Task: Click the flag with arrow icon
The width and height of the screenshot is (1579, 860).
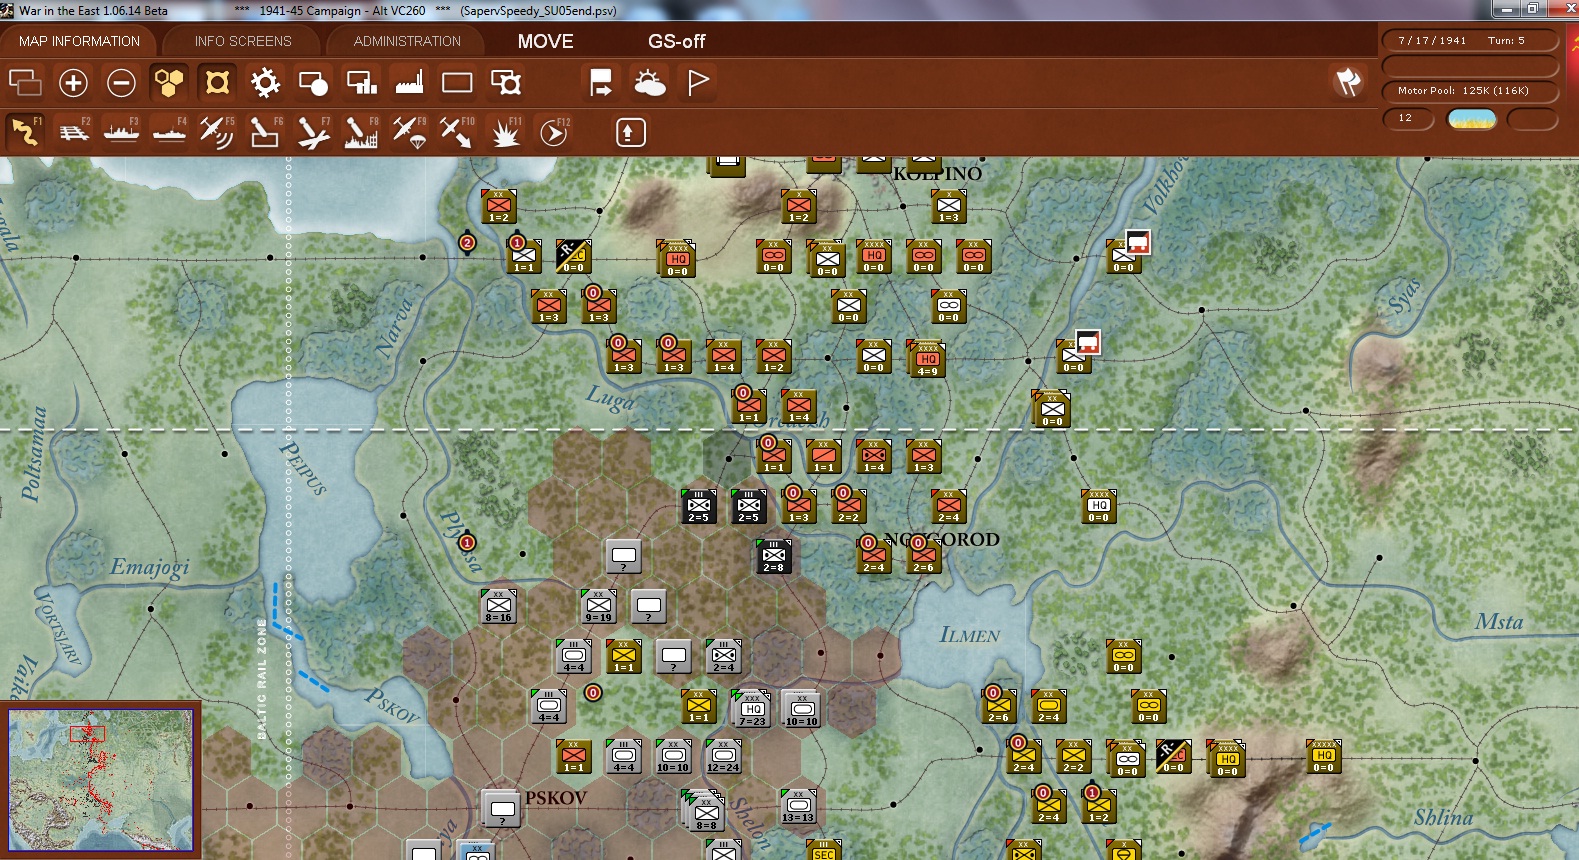Action: click(601, 82)
